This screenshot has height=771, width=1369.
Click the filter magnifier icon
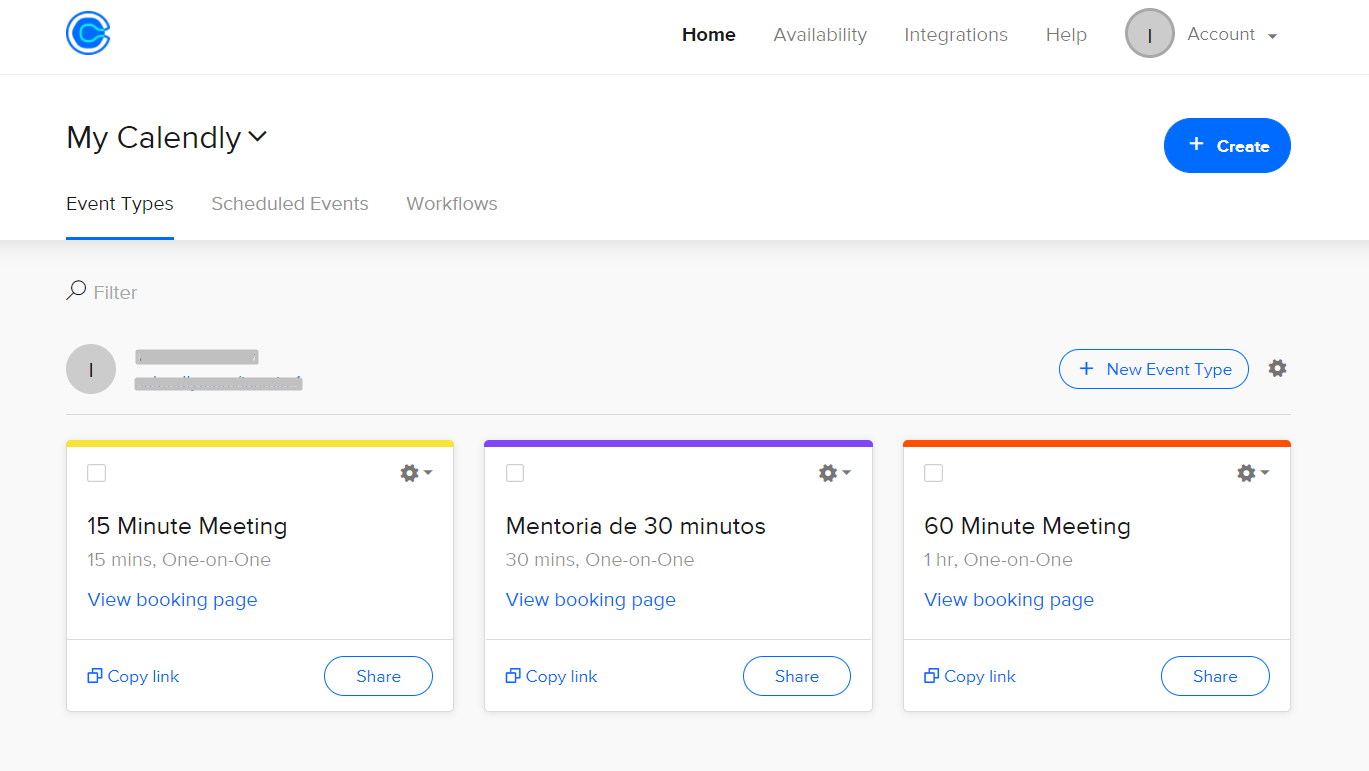76,291
